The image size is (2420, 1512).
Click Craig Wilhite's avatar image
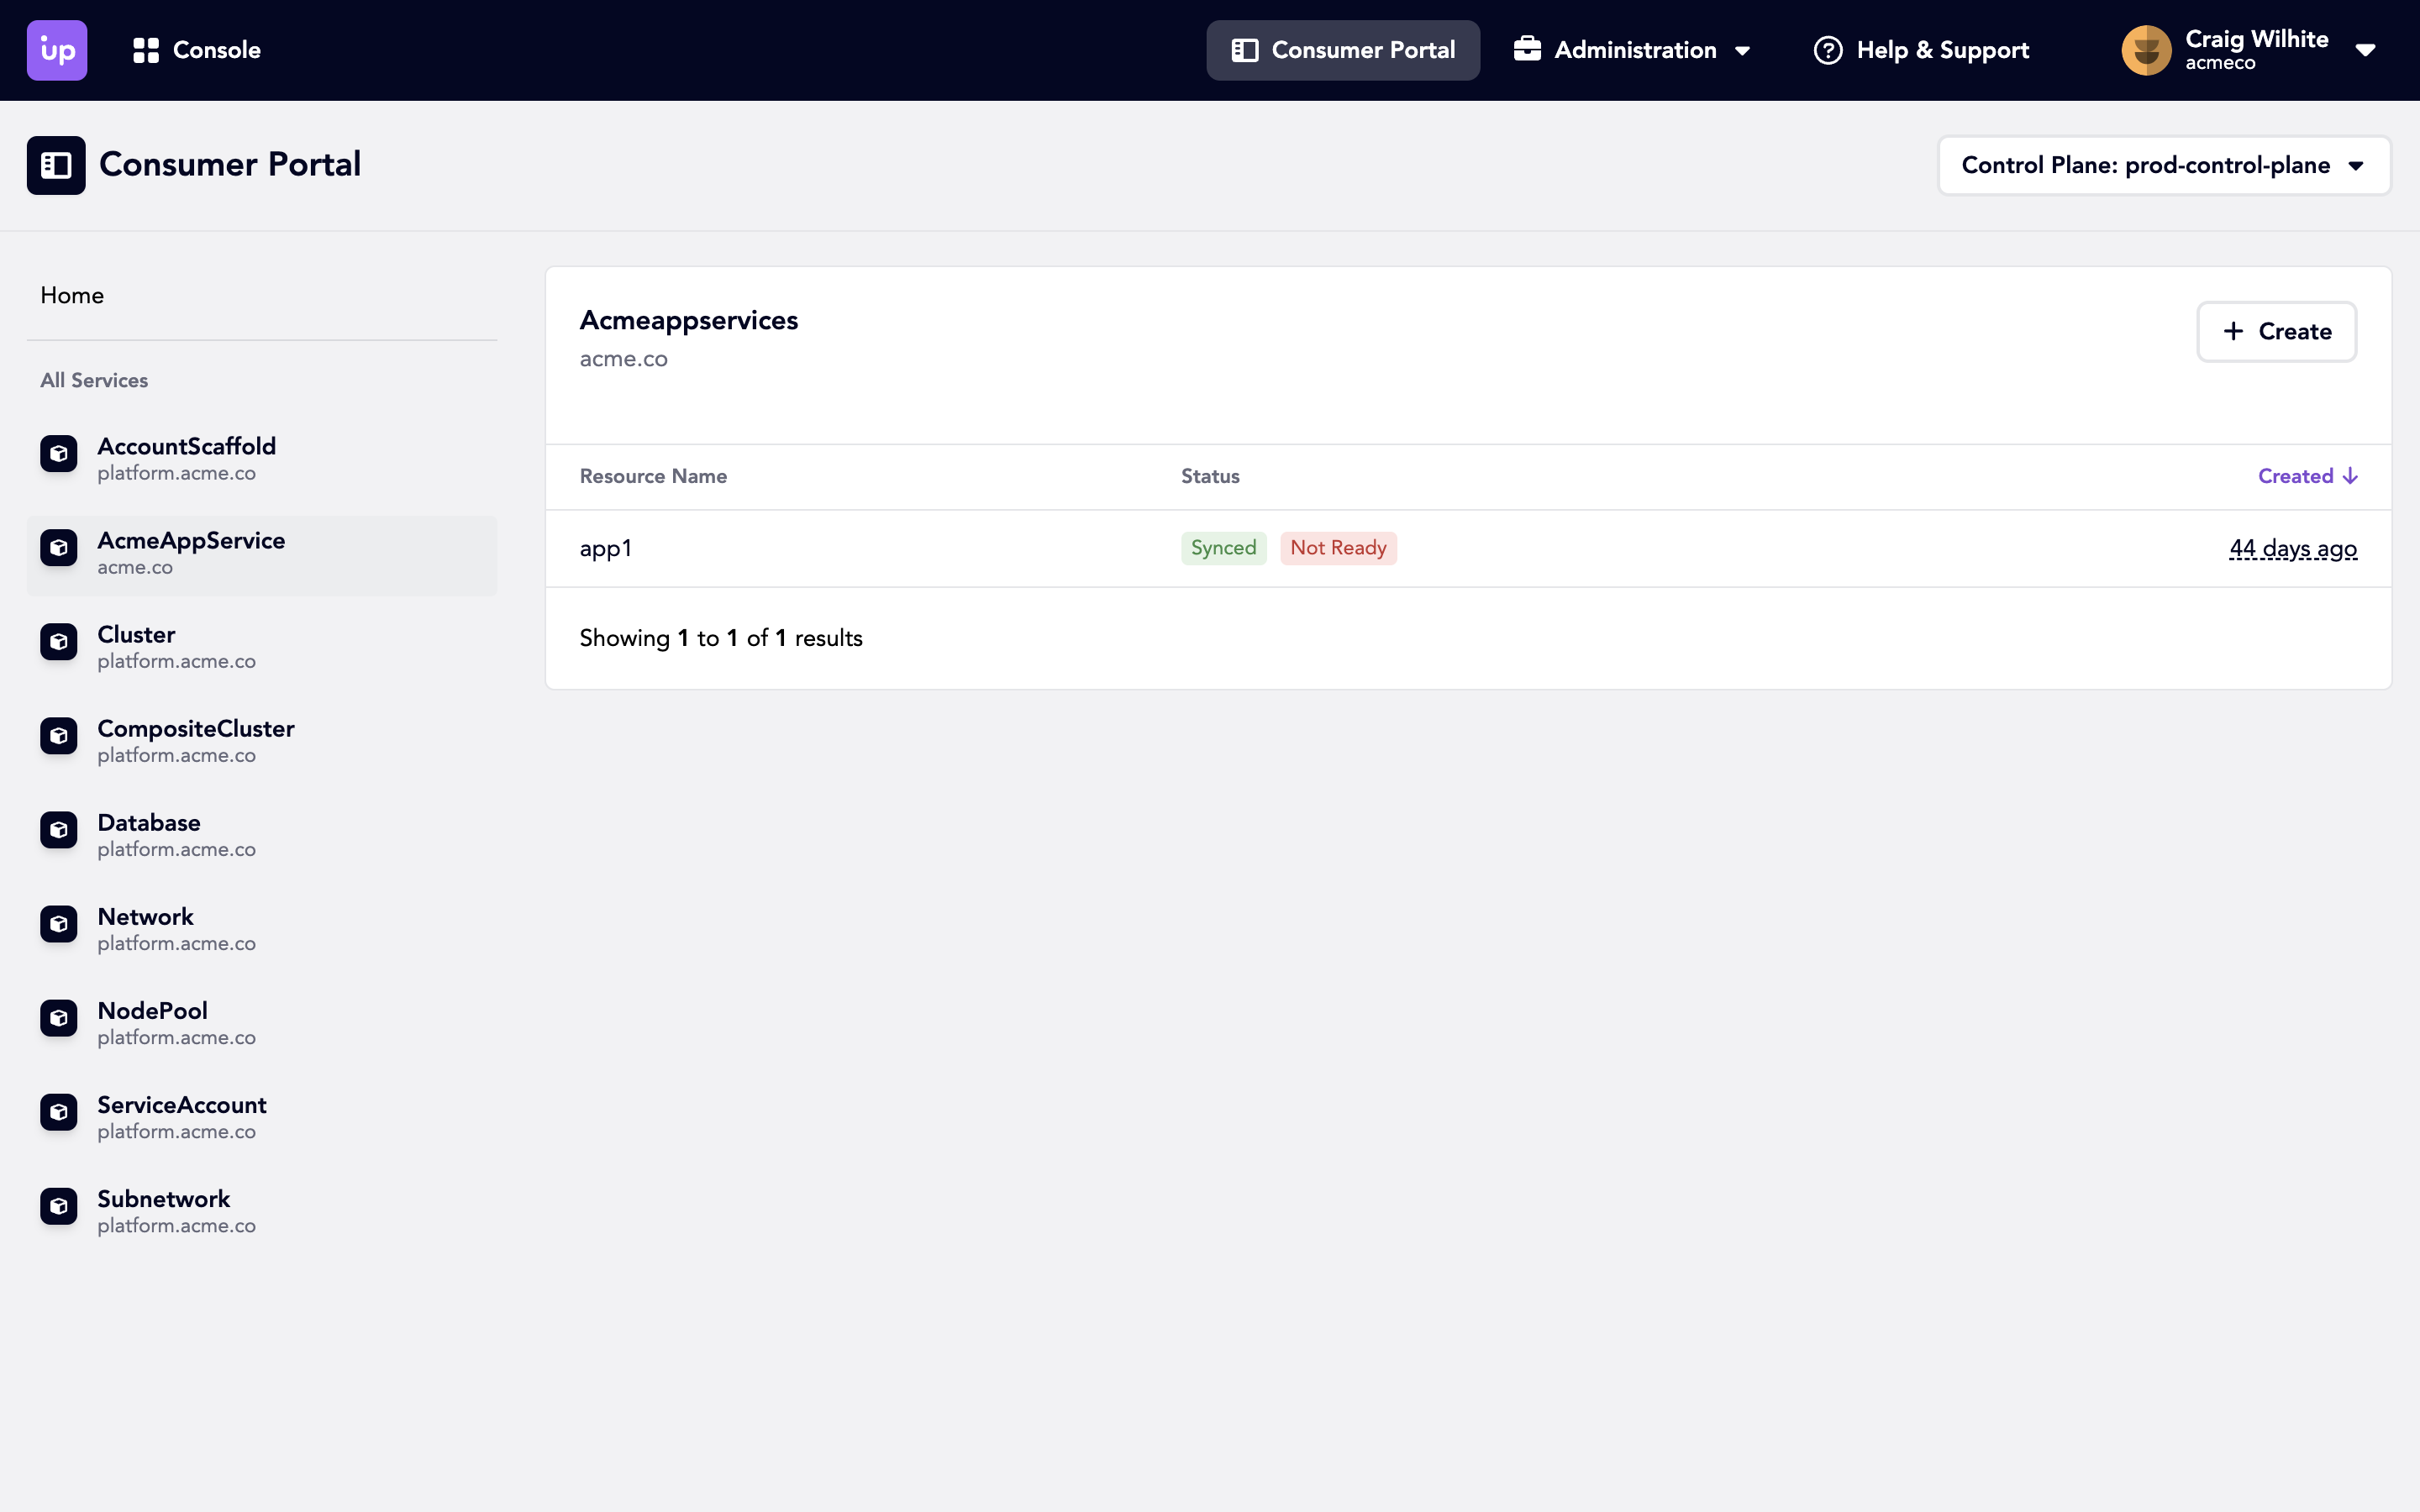pyautogui.click(x=2146, y=50)
